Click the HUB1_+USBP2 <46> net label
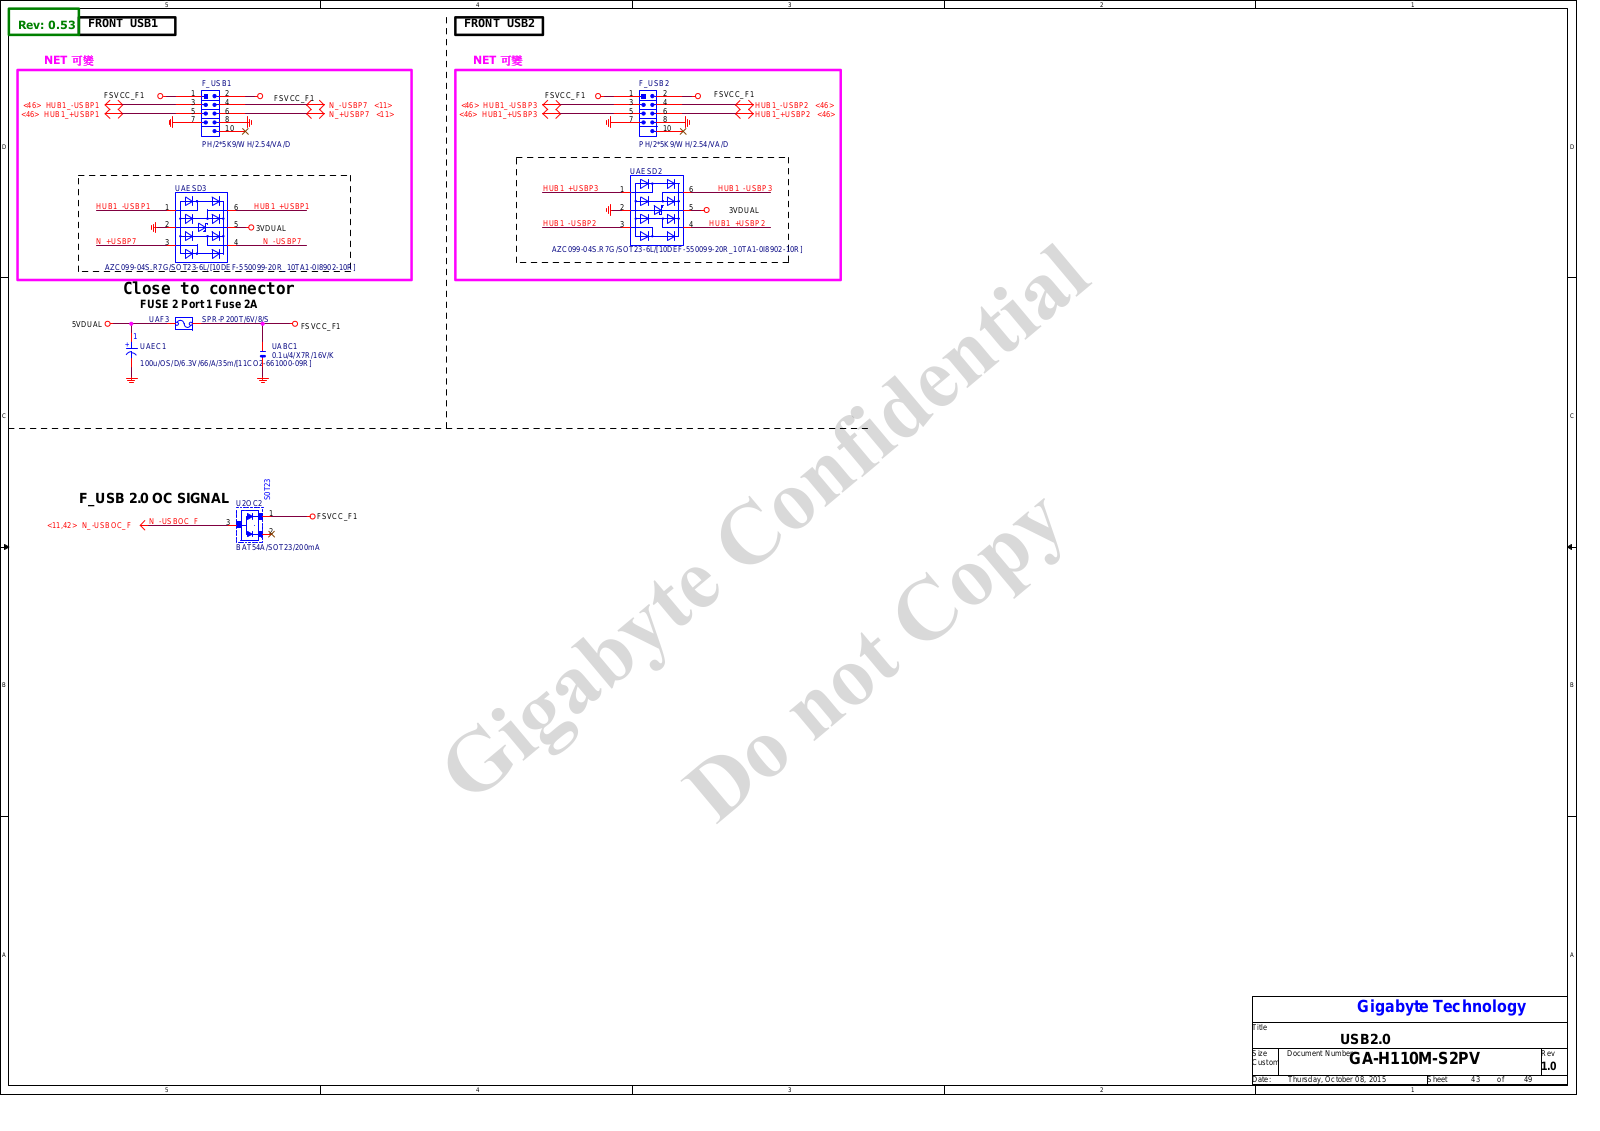The image size is (1600, 1131). (795, 114)
